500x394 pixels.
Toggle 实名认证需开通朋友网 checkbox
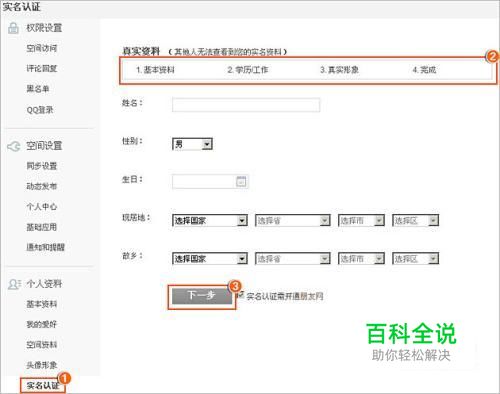[x=240, y=295]
